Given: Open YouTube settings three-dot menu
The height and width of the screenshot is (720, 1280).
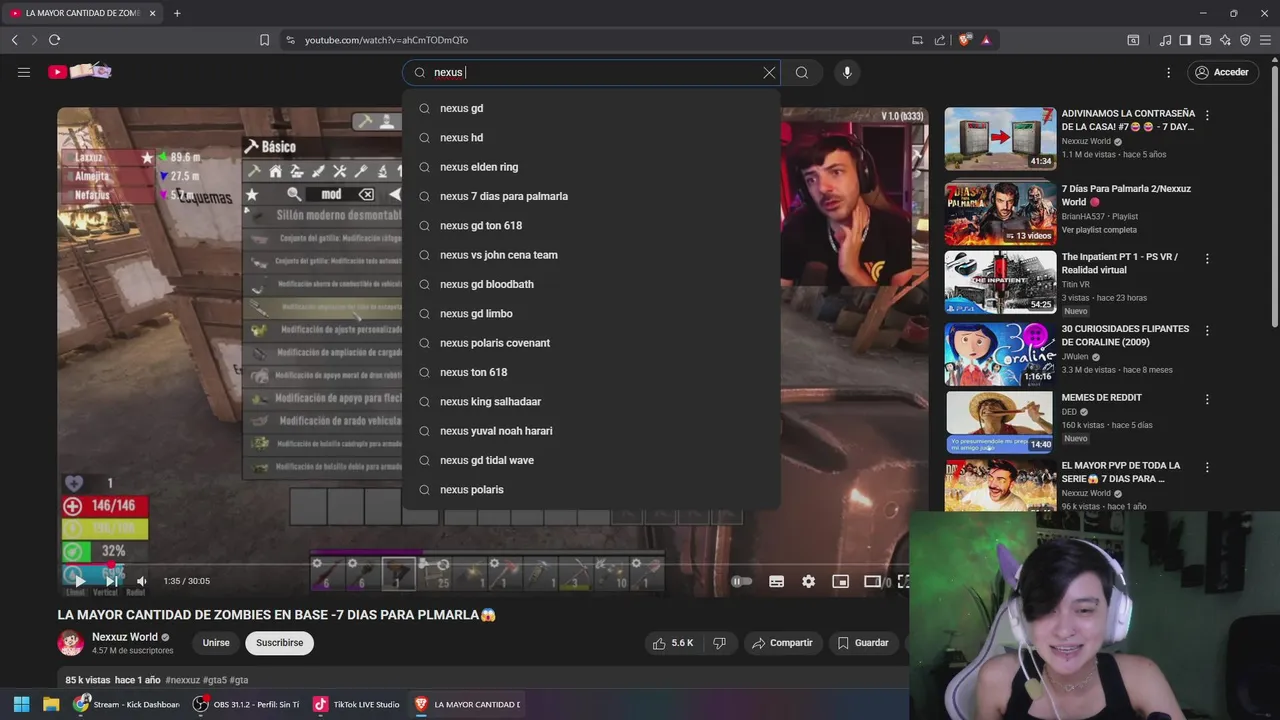Looking at the screenshot, I should click(1168, 72).
